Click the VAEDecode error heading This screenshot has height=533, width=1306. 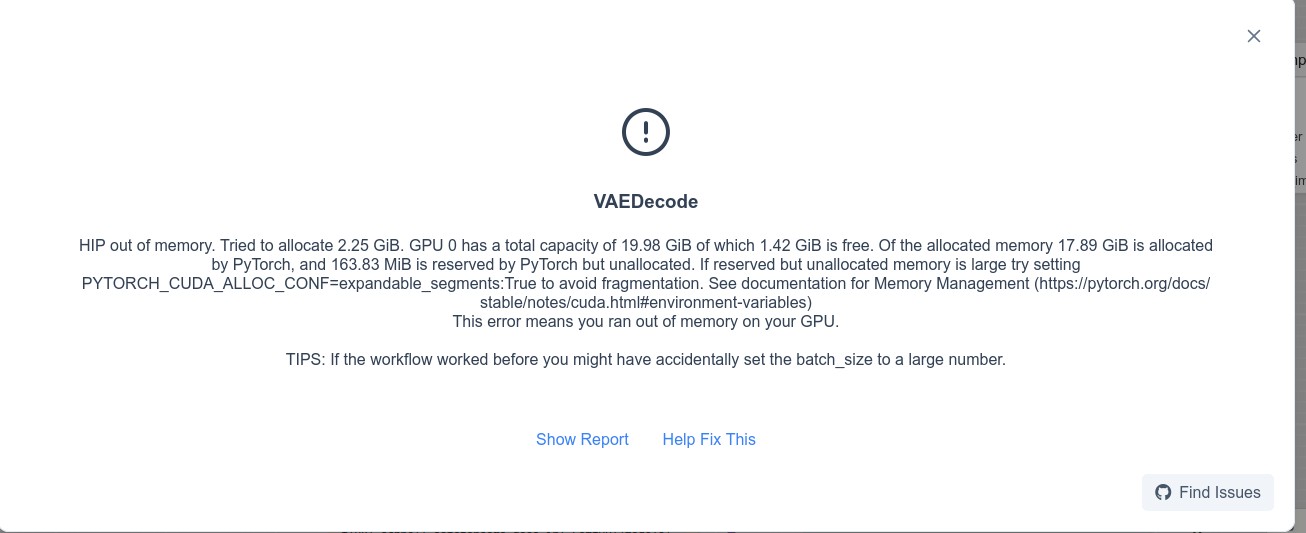pos(646,201)
